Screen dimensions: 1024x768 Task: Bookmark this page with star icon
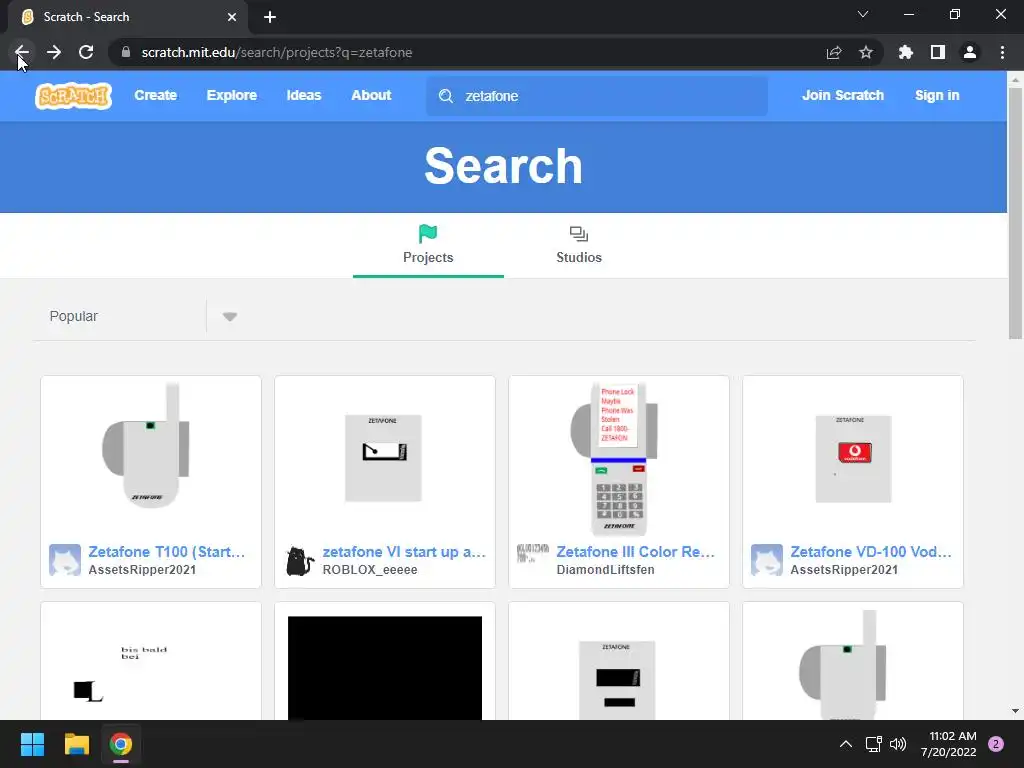866,52
